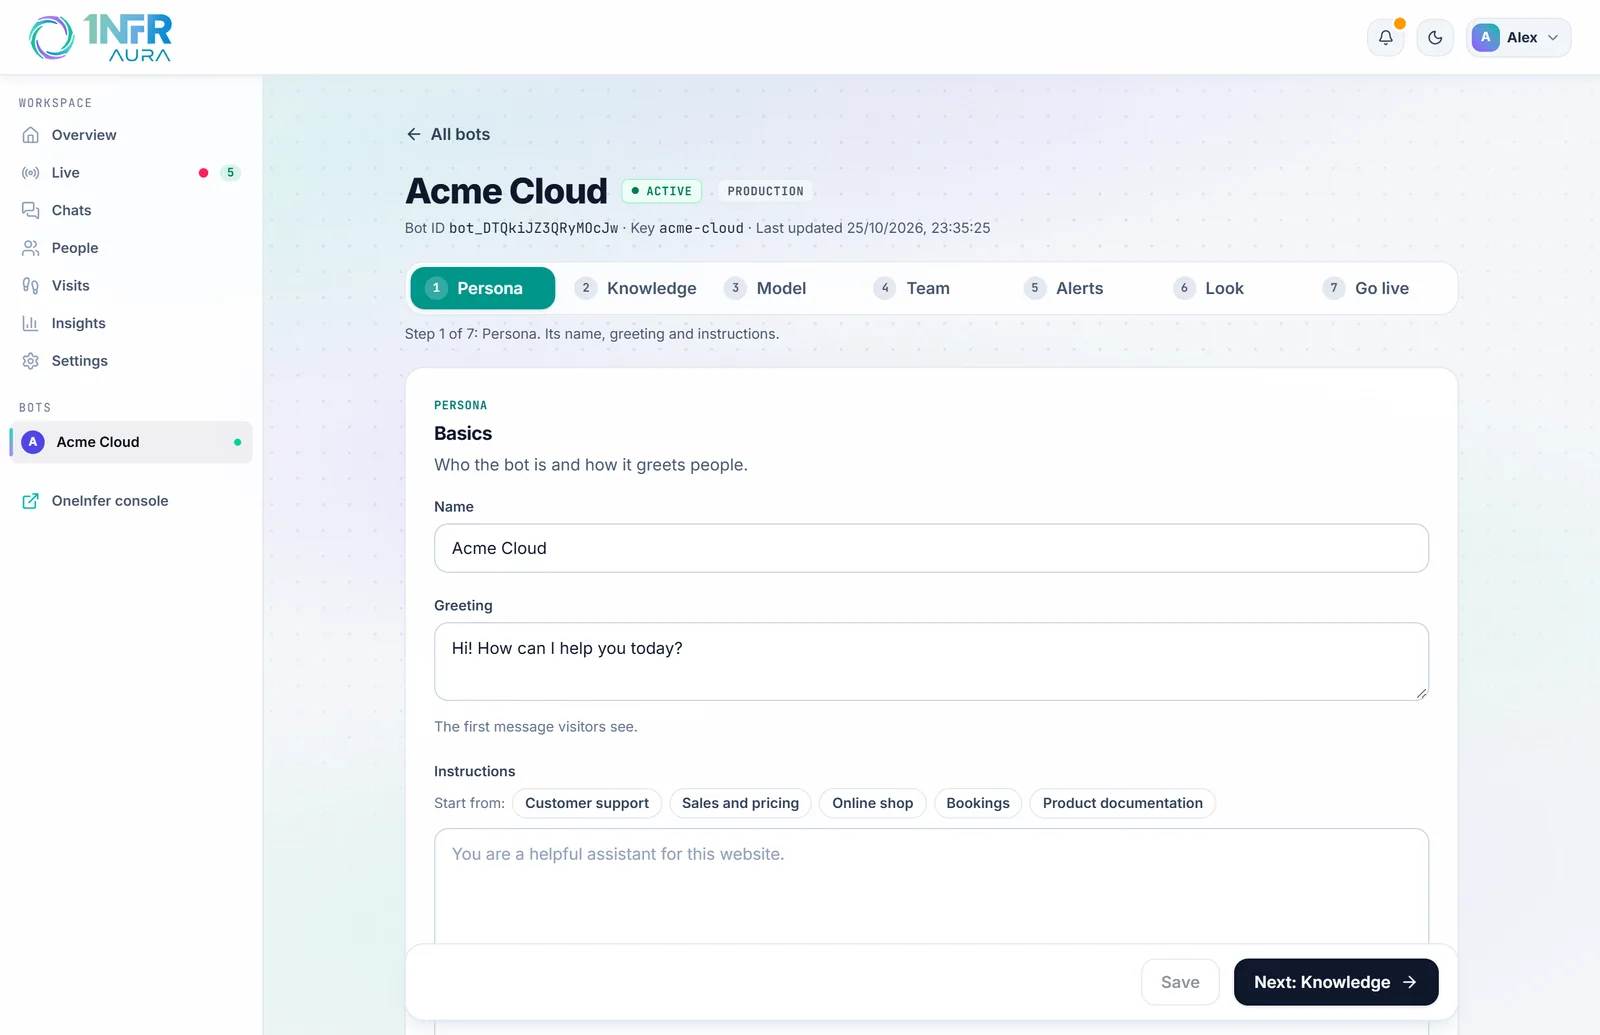Open Visits footprints icon in sidebar
Image resolution: width=1600 pixels, height=1035 pixels.
click(x=31, y=286)
